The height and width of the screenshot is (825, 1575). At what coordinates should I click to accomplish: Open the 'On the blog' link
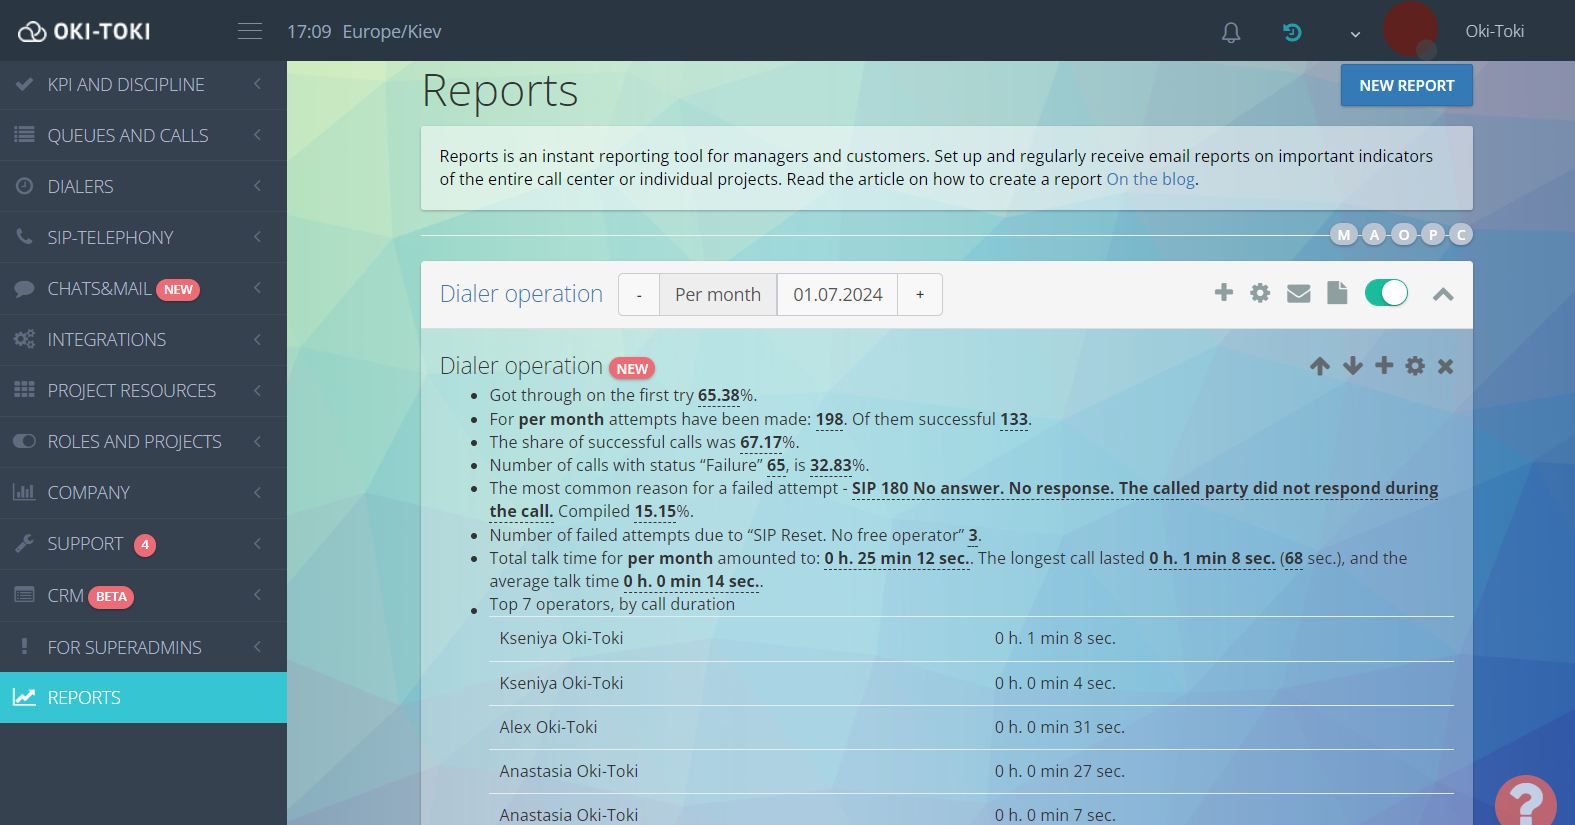1150,179
